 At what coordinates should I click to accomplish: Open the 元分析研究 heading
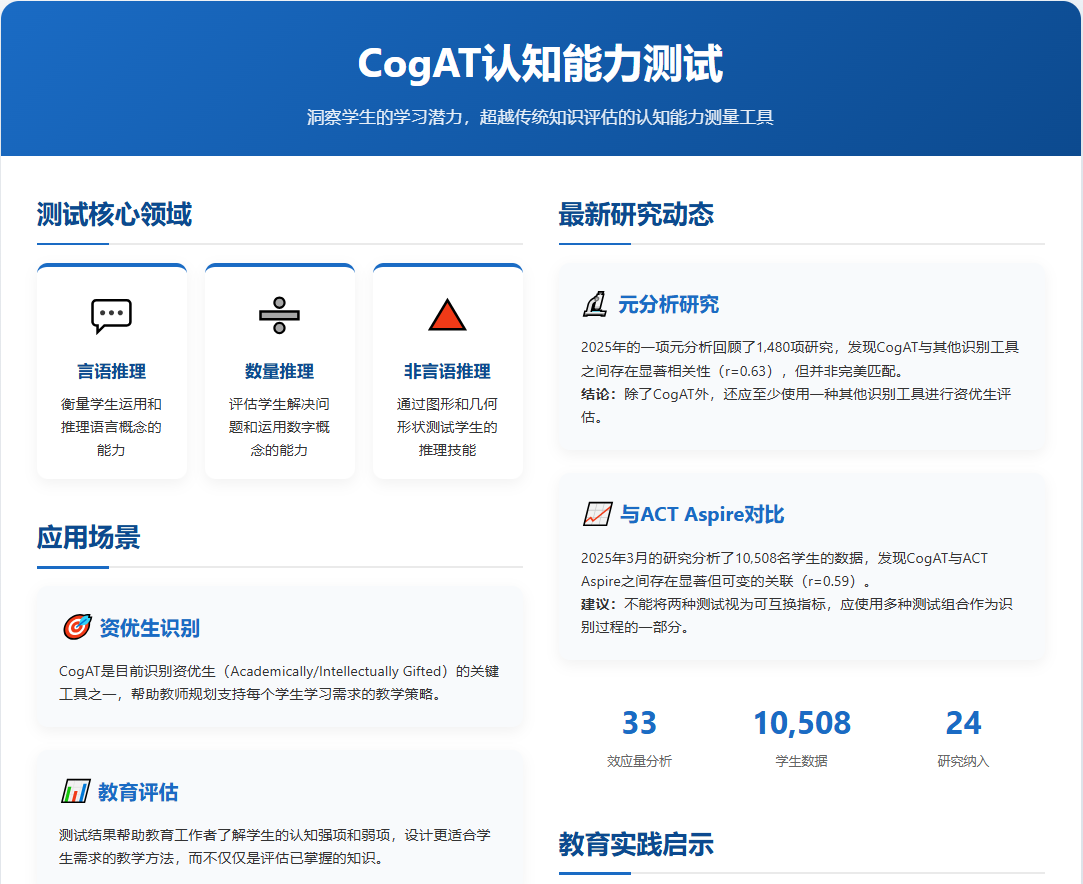(x=668, y=304)
